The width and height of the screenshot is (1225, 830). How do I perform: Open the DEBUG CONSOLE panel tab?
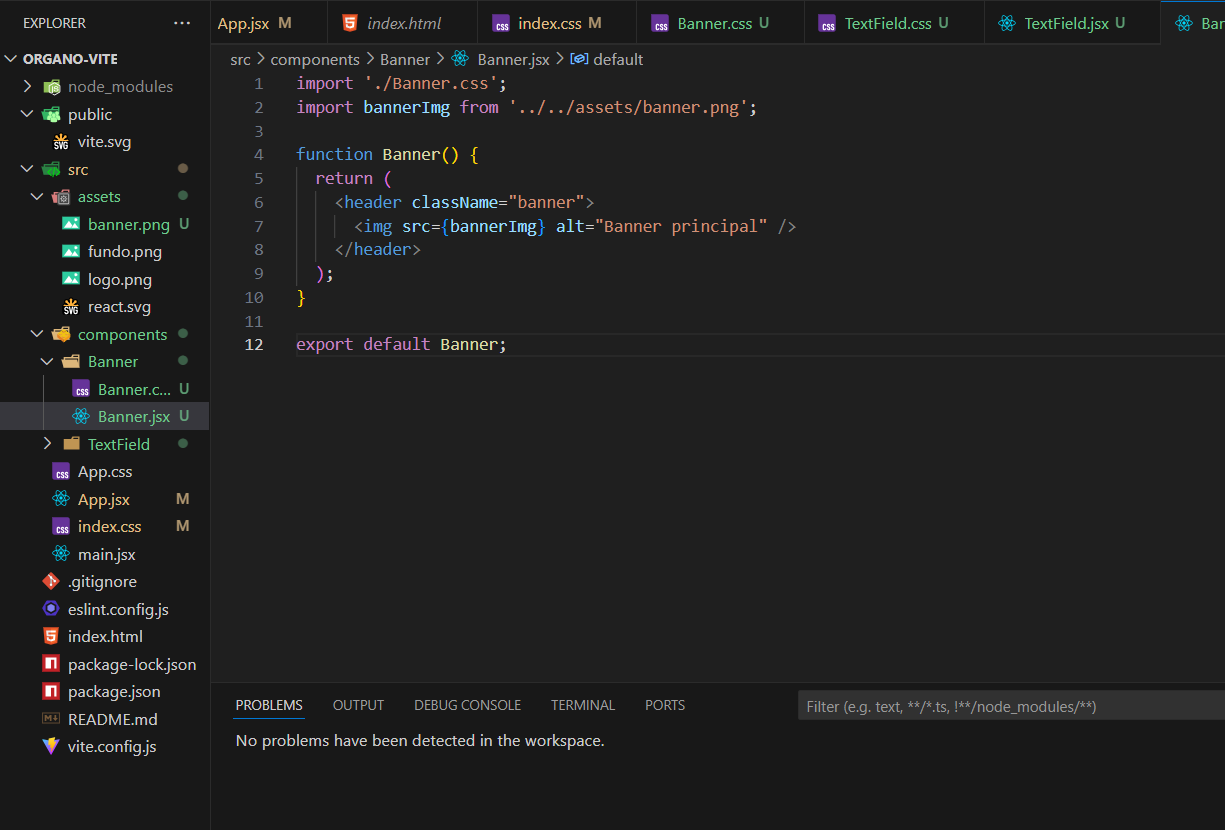pos(467,705)
